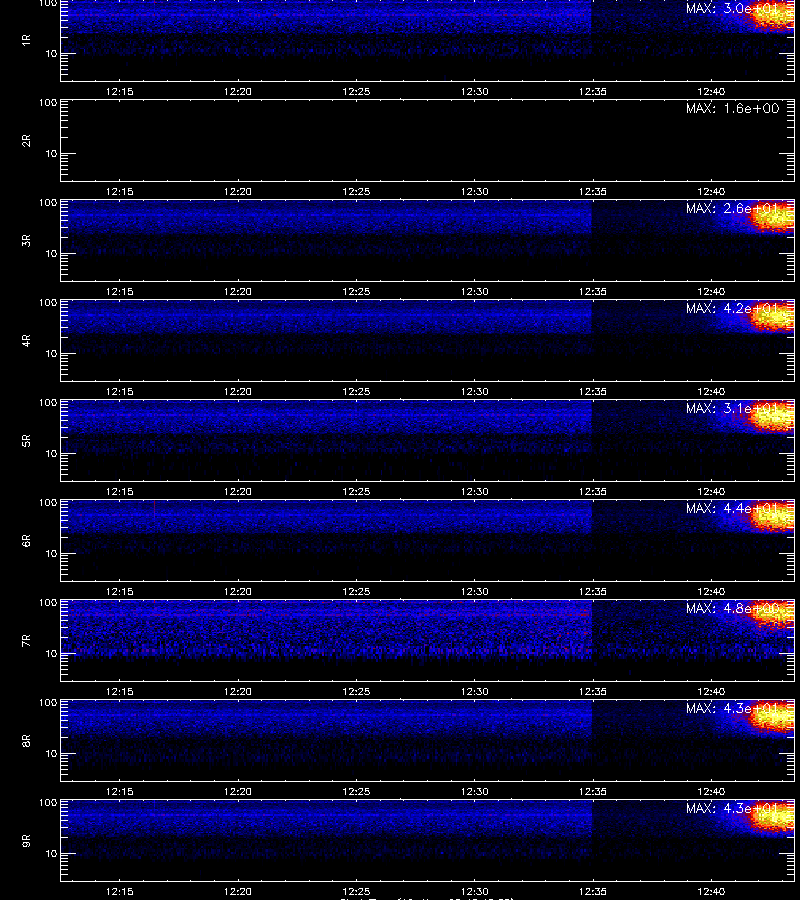Click the 100 y-axis label of panel 6R
The width and height of the screenshot is (800, 900).
(x=48, y=503)
